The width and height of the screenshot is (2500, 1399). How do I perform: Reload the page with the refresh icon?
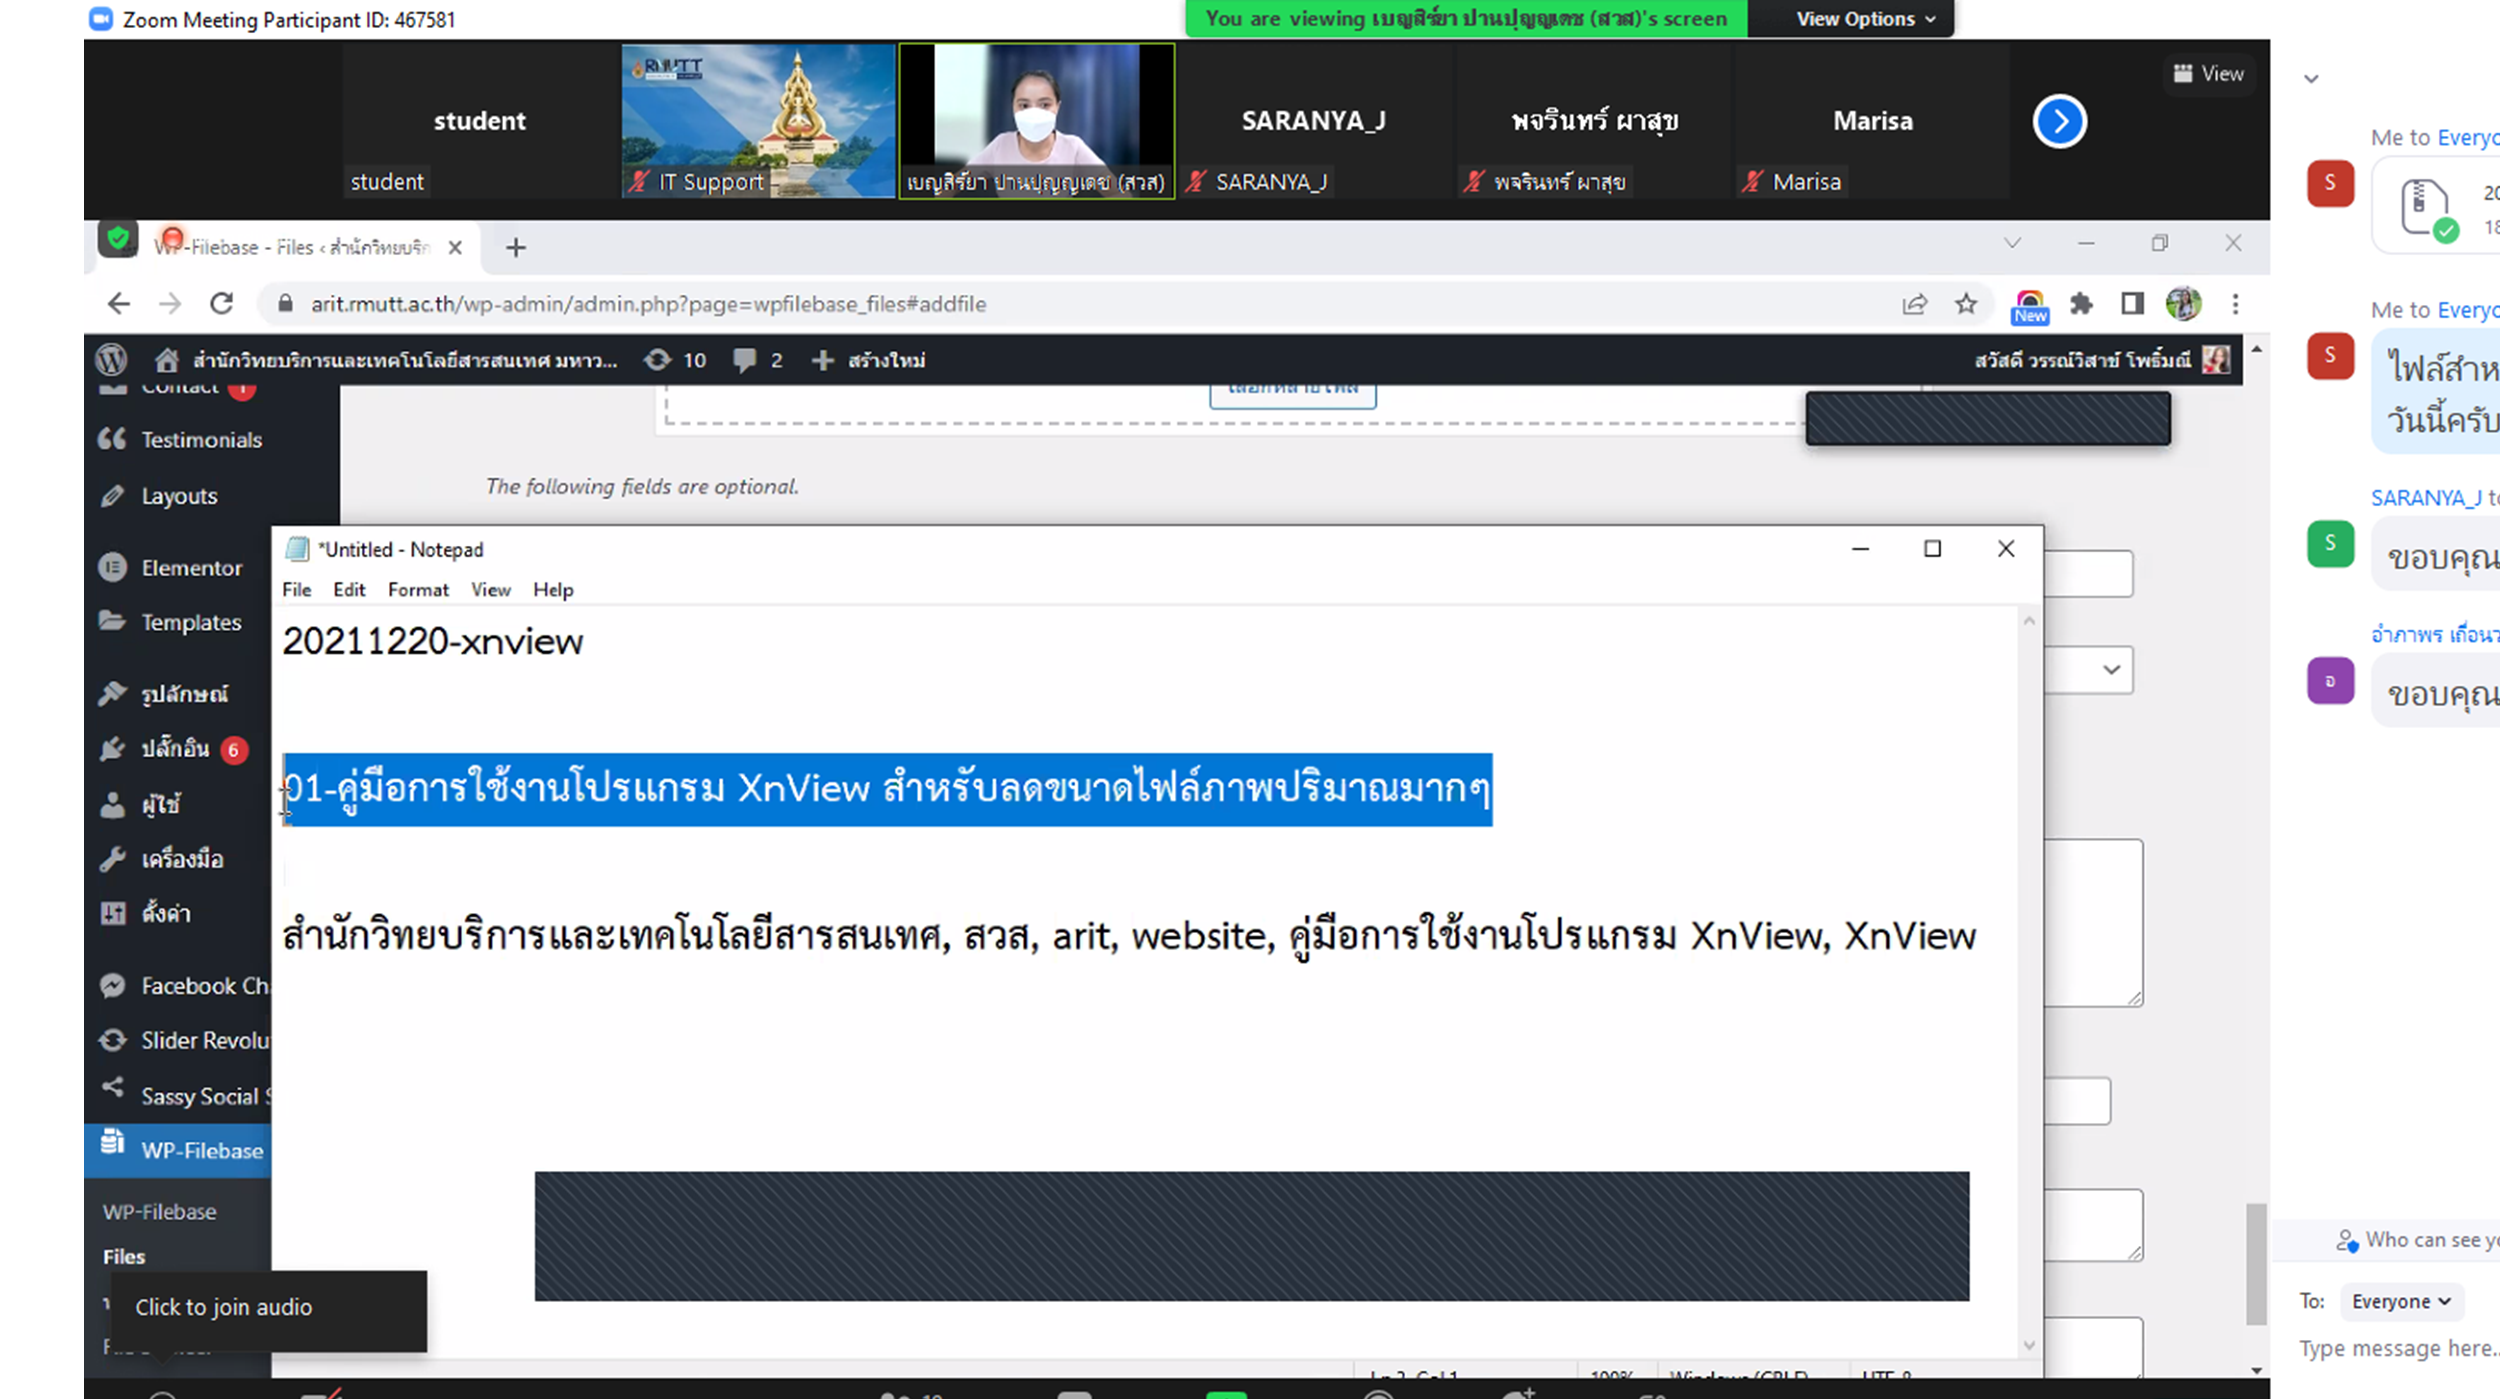point(222,304)
